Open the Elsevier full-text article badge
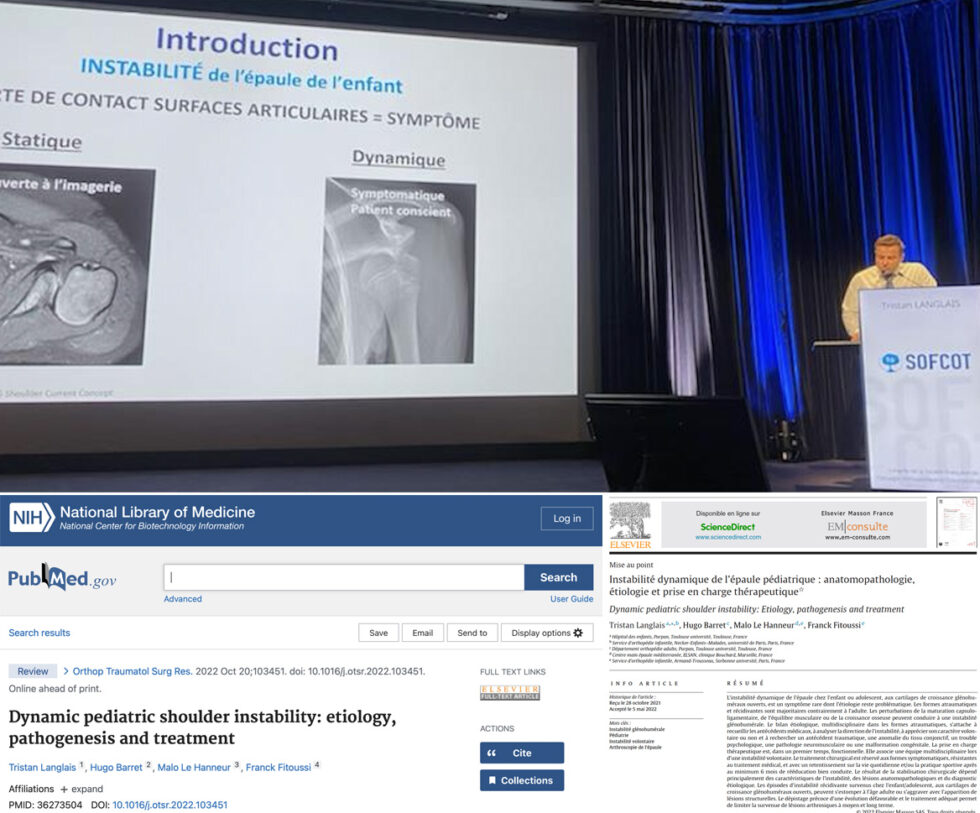Screen dimensions: 980x813 pyautogui.click(x=510, y=693)
